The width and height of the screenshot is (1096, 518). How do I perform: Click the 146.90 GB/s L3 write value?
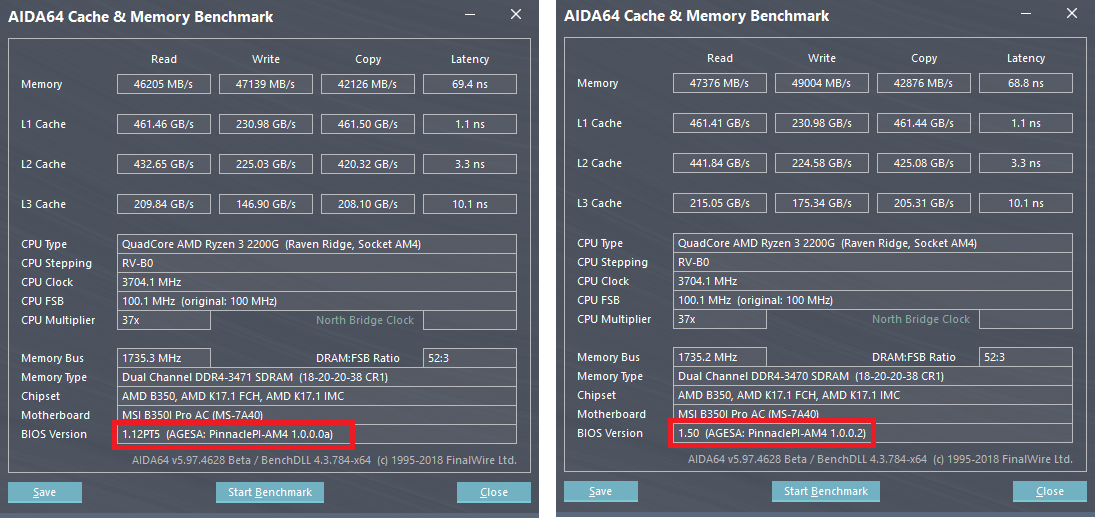[266, 205]
